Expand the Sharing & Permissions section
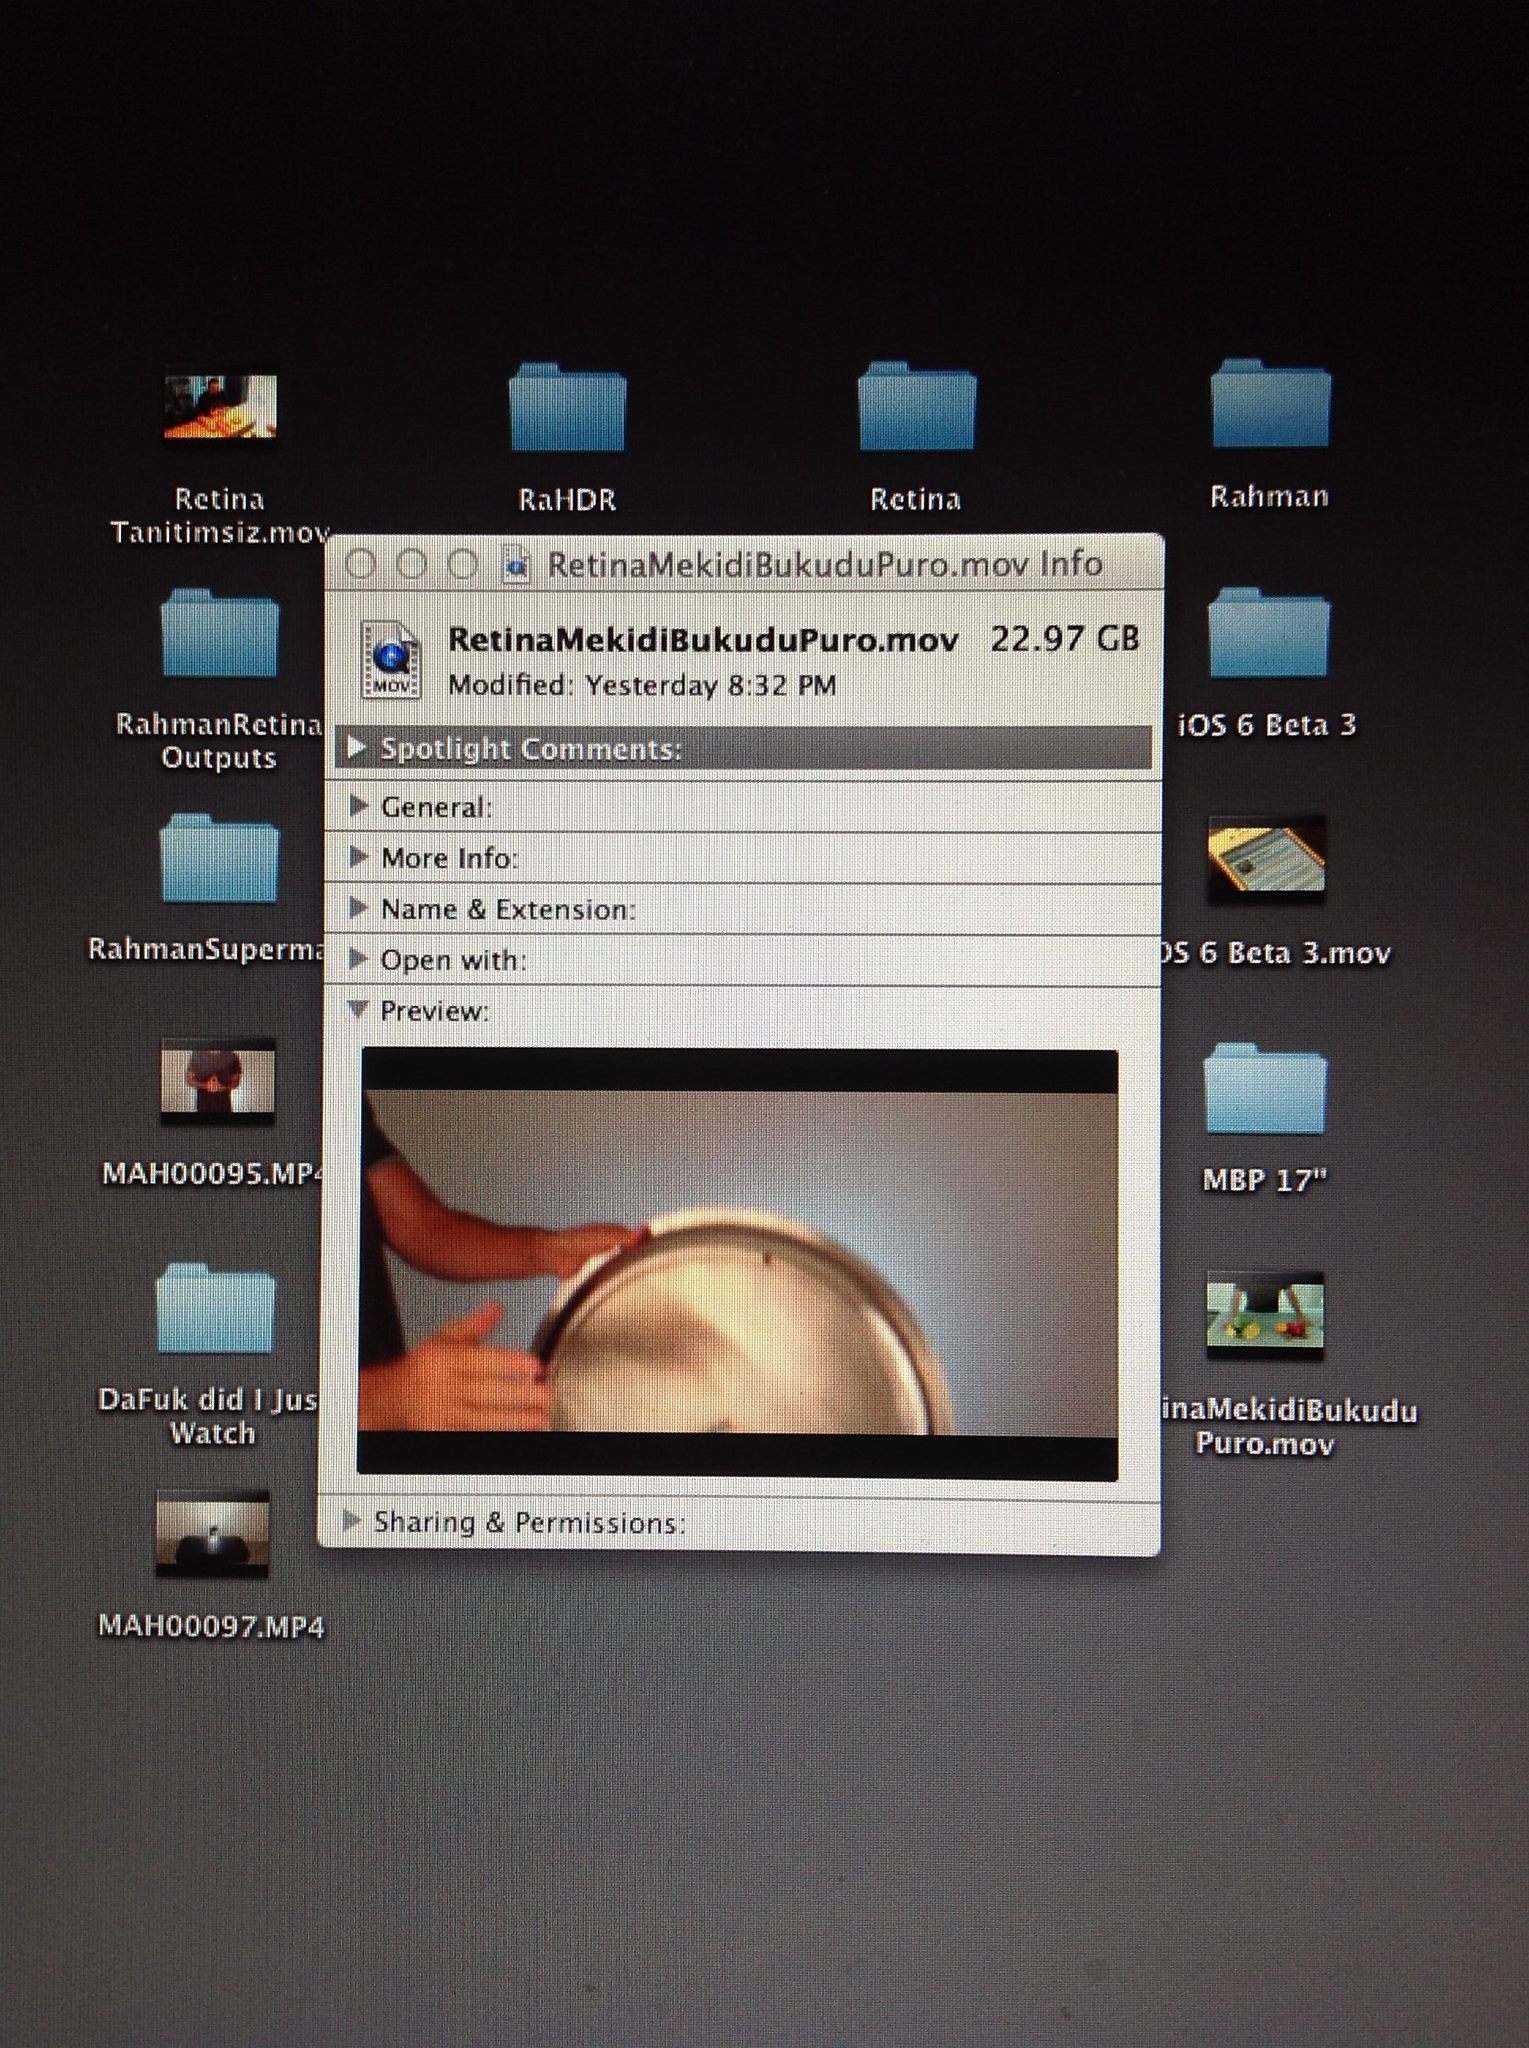This screenshot has width=1529, height=2048. (x=351, y=1521)
